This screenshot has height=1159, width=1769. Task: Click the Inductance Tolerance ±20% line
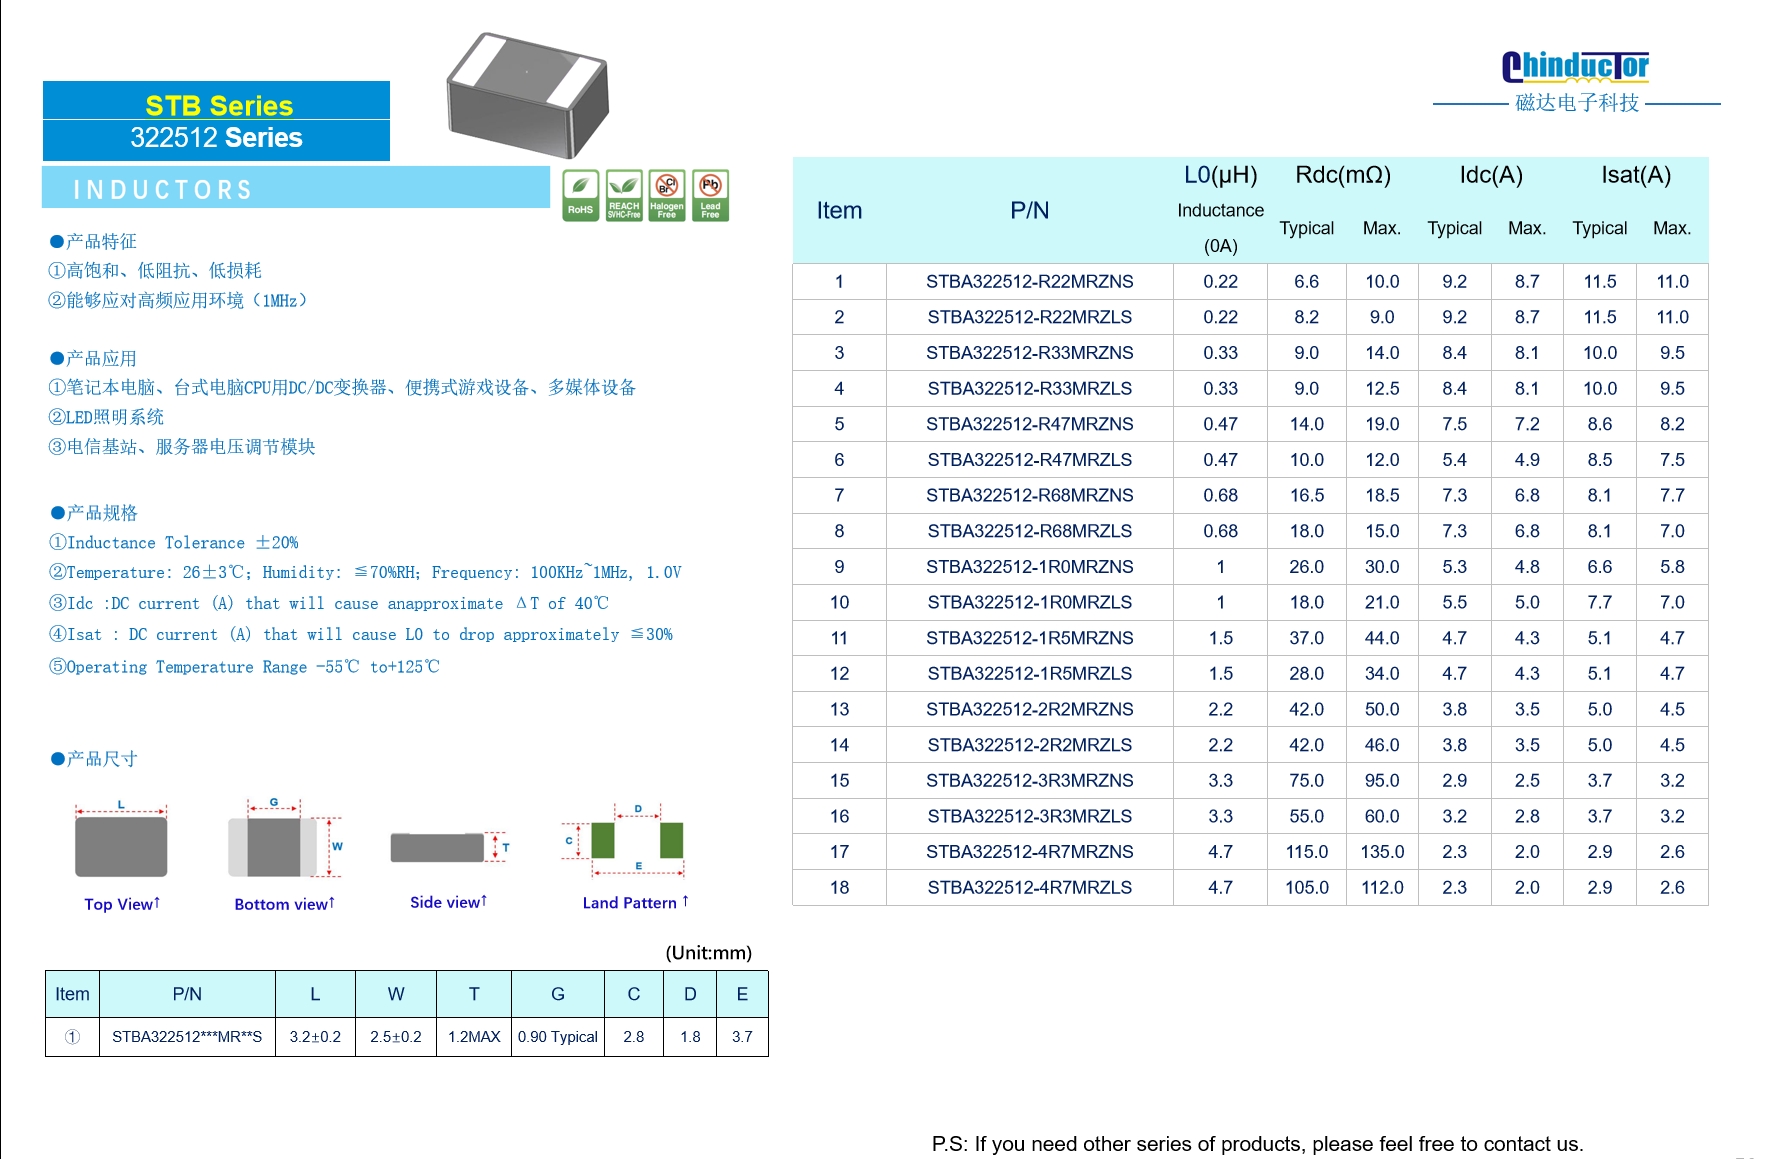click(174, 543)
